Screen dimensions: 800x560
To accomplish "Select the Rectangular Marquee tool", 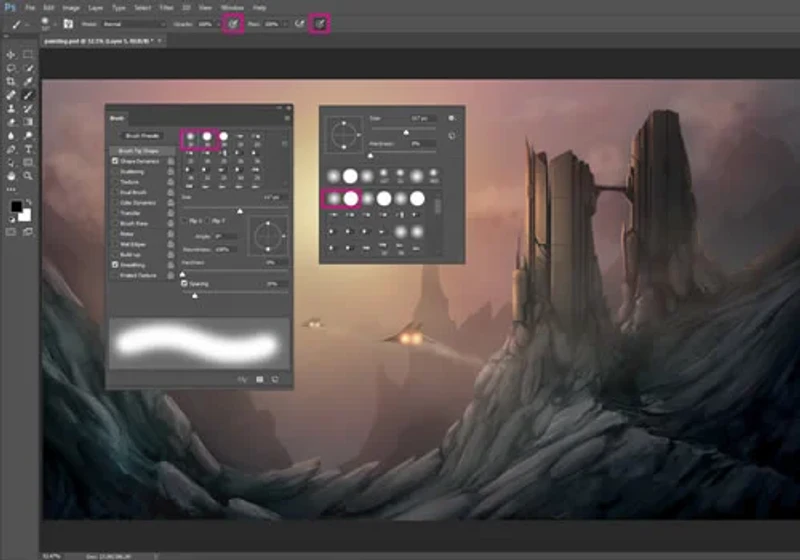I will click(28, 55).
